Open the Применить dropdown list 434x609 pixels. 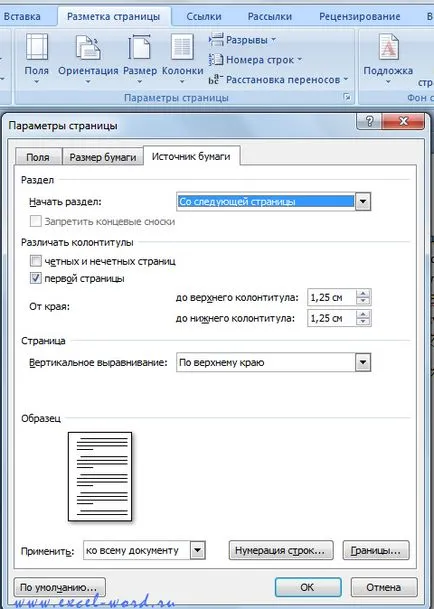point(197,550)
